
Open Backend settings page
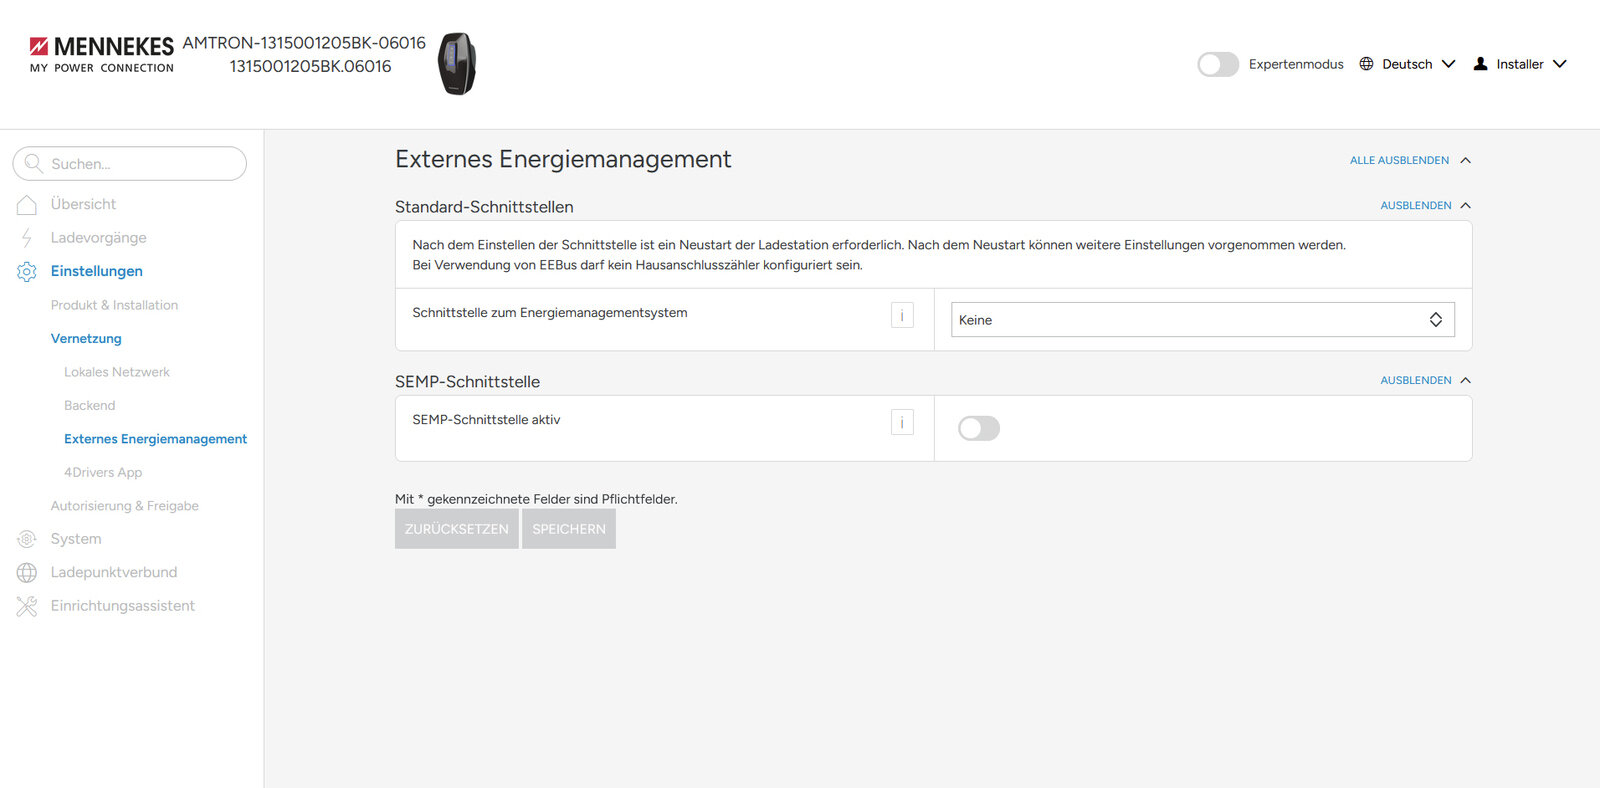click(90, 405)
